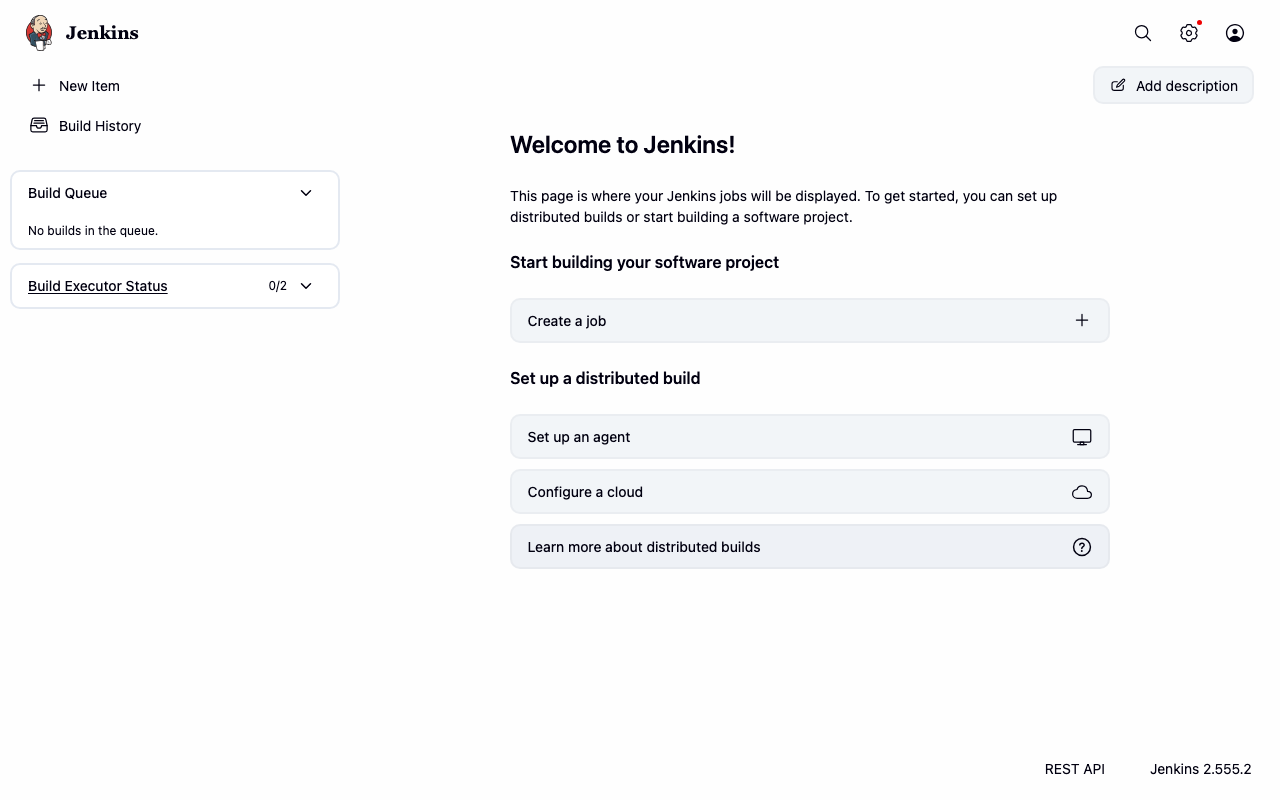The width and height of the screenshot is (1280, 800).
Task: Click the Create a job button
Action: 810,320
